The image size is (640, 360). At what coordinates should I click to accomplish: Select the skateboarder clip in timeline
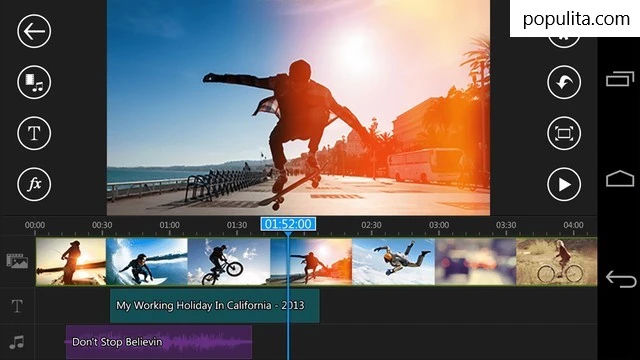coord(311,262)
